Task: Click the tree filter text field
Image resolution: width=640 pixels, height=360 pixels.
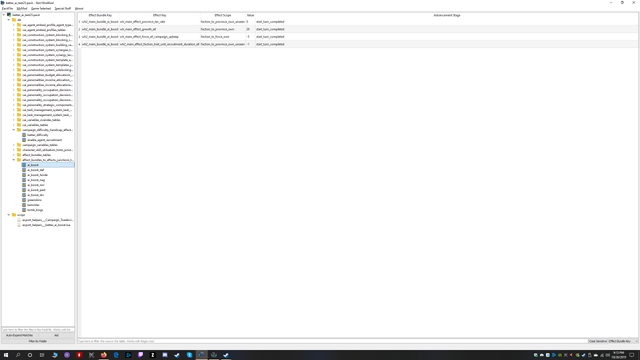Action: (38, 329)
